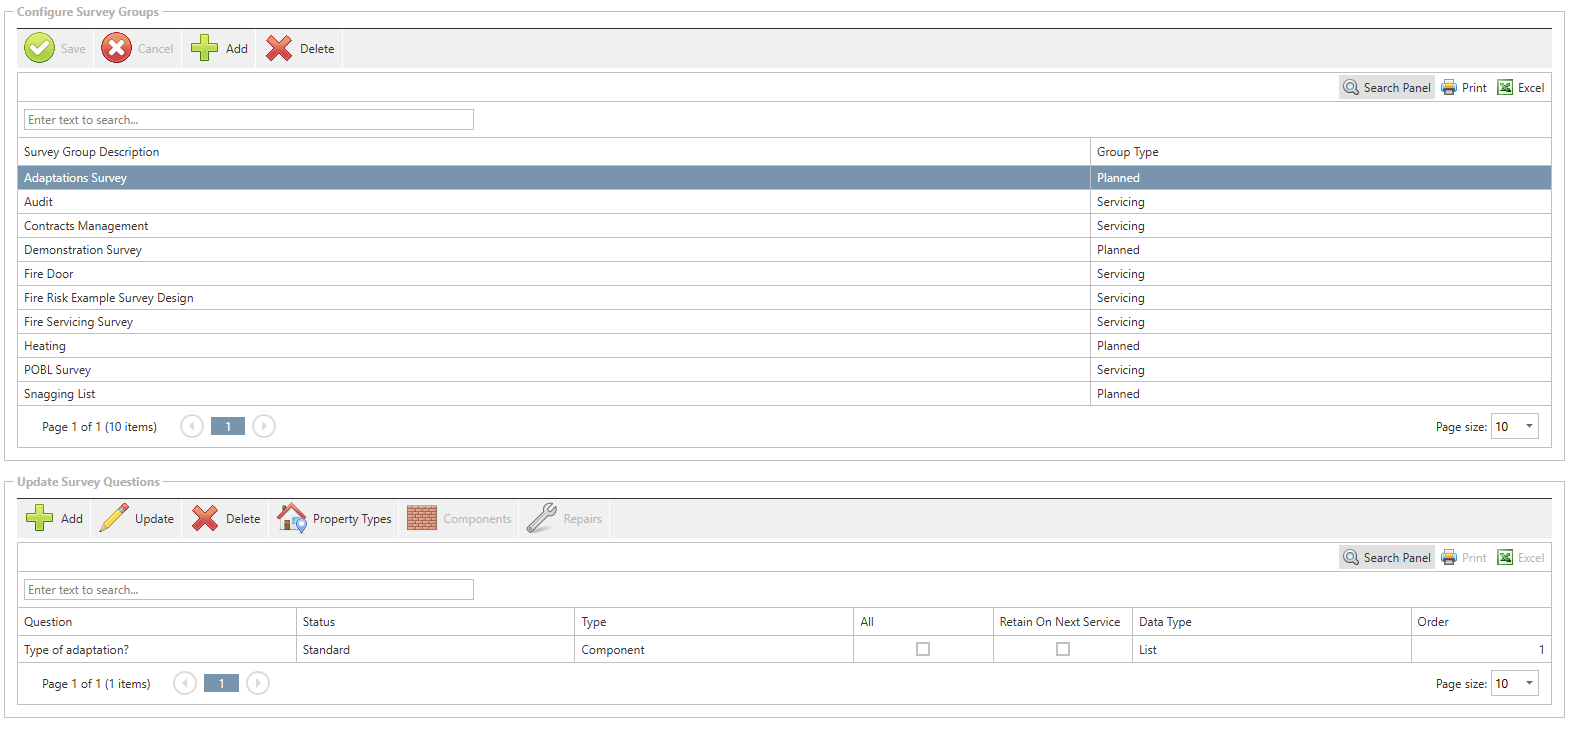
Task: Tick the All checkbox for Type of adaptation?
Action: tap(923, 649)
